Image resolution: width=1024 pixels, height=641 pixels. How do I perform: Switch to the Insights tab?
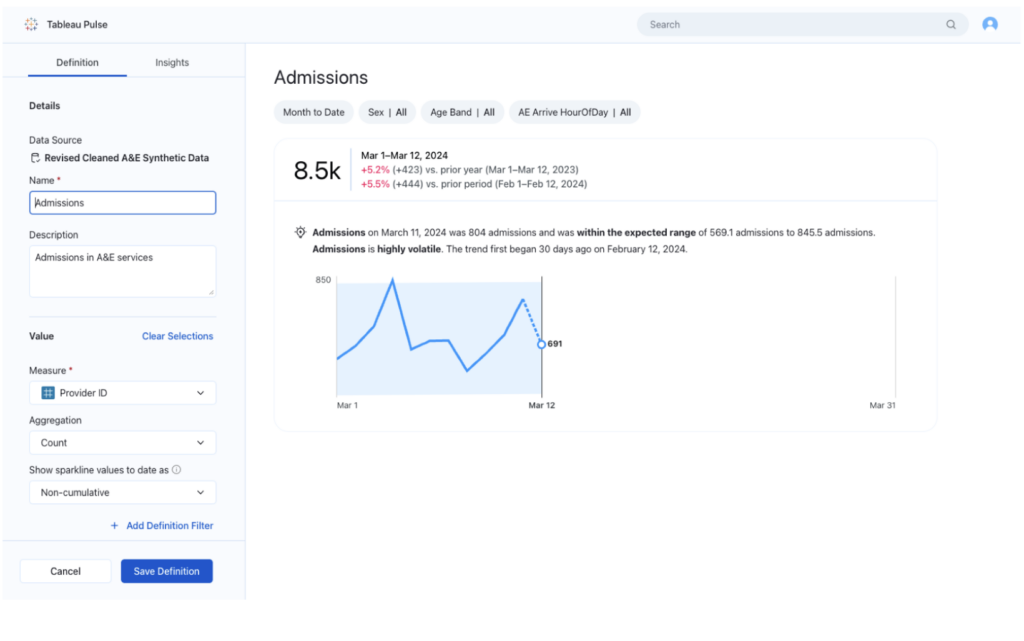tap(171, 62)
